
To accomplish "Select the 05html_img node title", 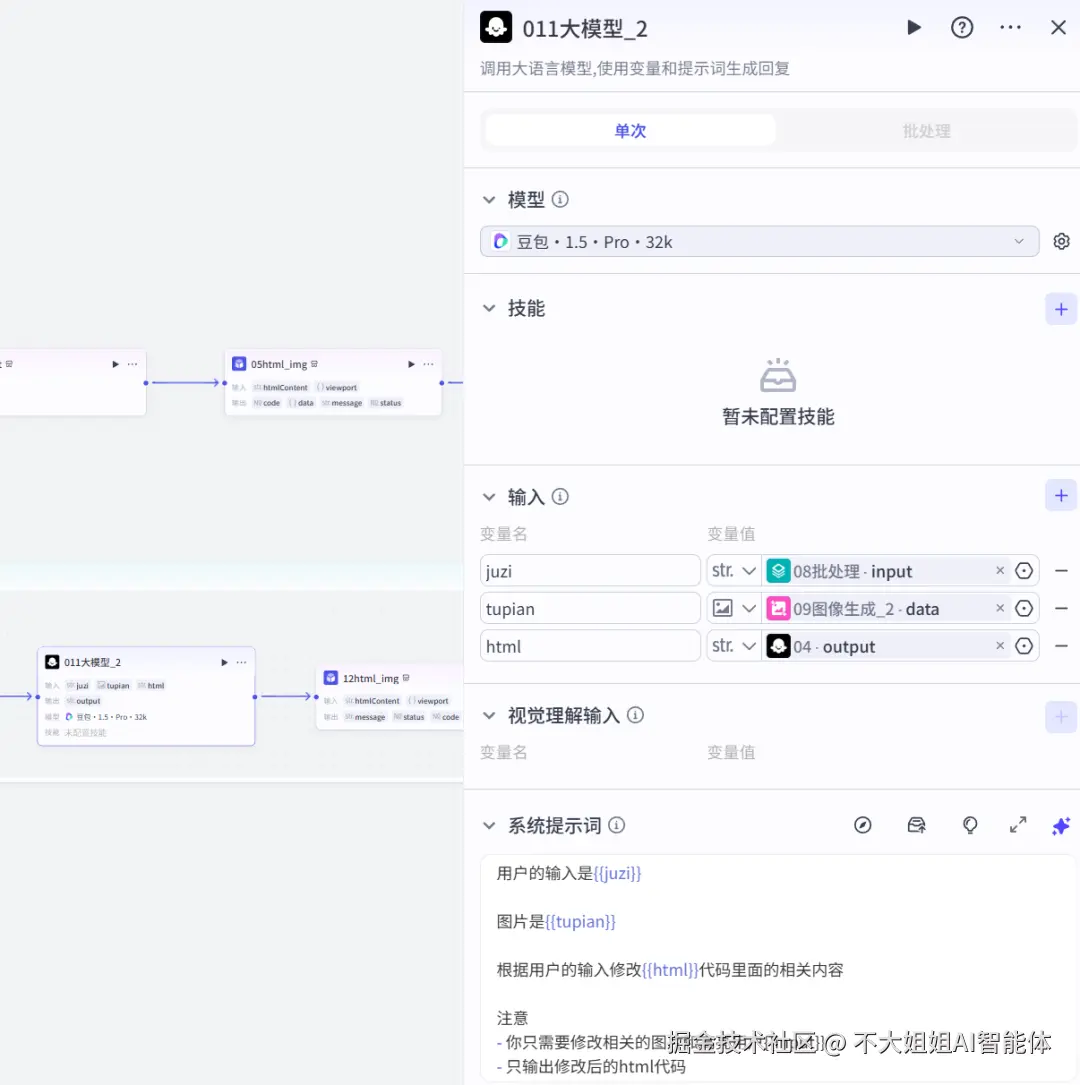I will 279,364.
